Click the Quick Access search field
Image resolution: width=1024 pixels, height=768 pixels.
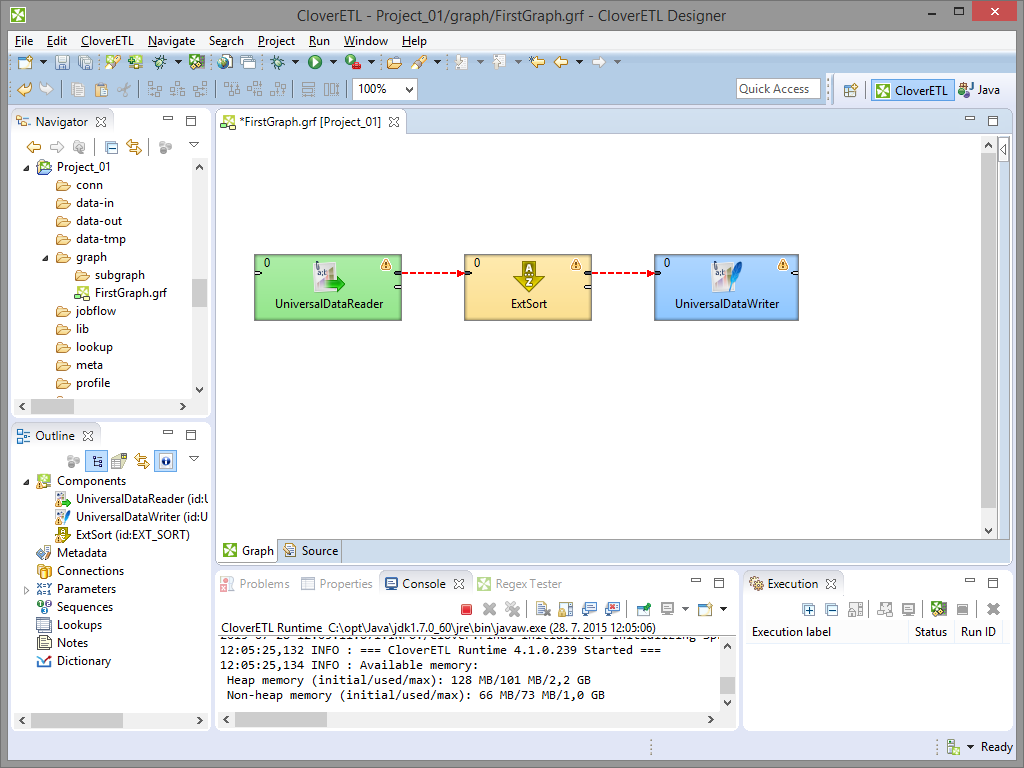tap(778, 89)
